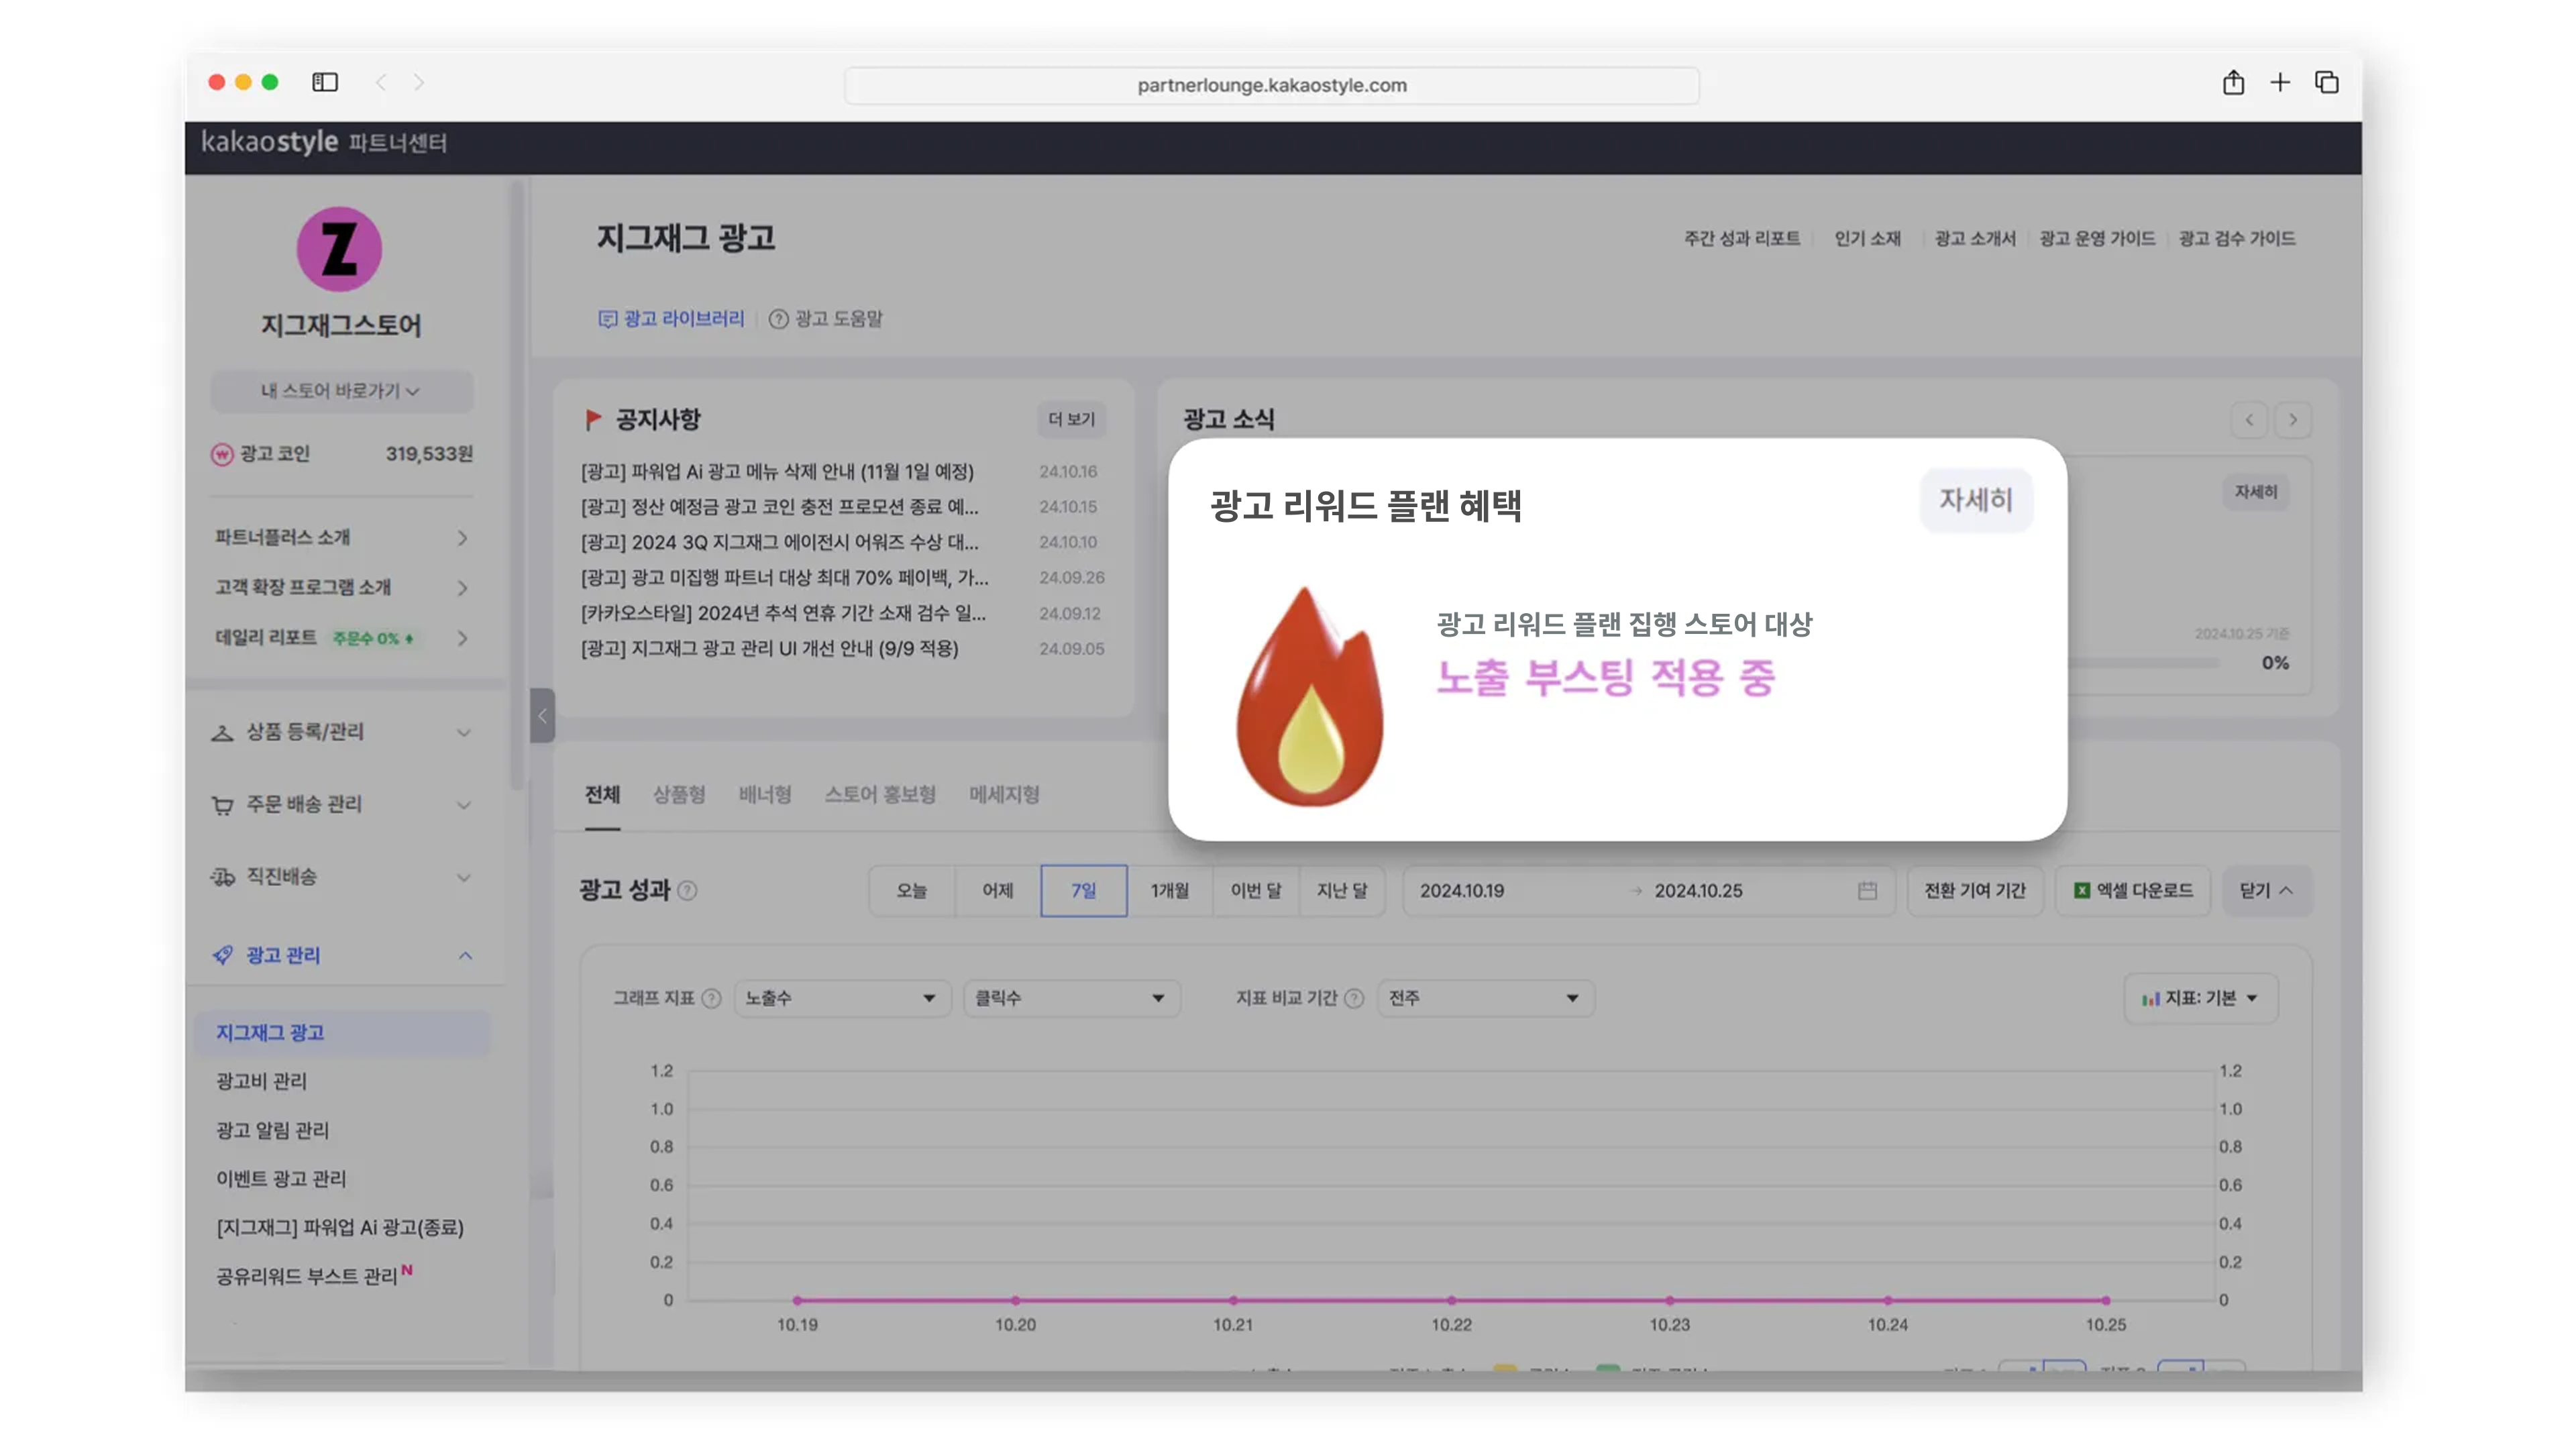This screenshot has width=2576, height=1449.
Task: Open a new tab with plus icon
Action: tap(2280, 82)
